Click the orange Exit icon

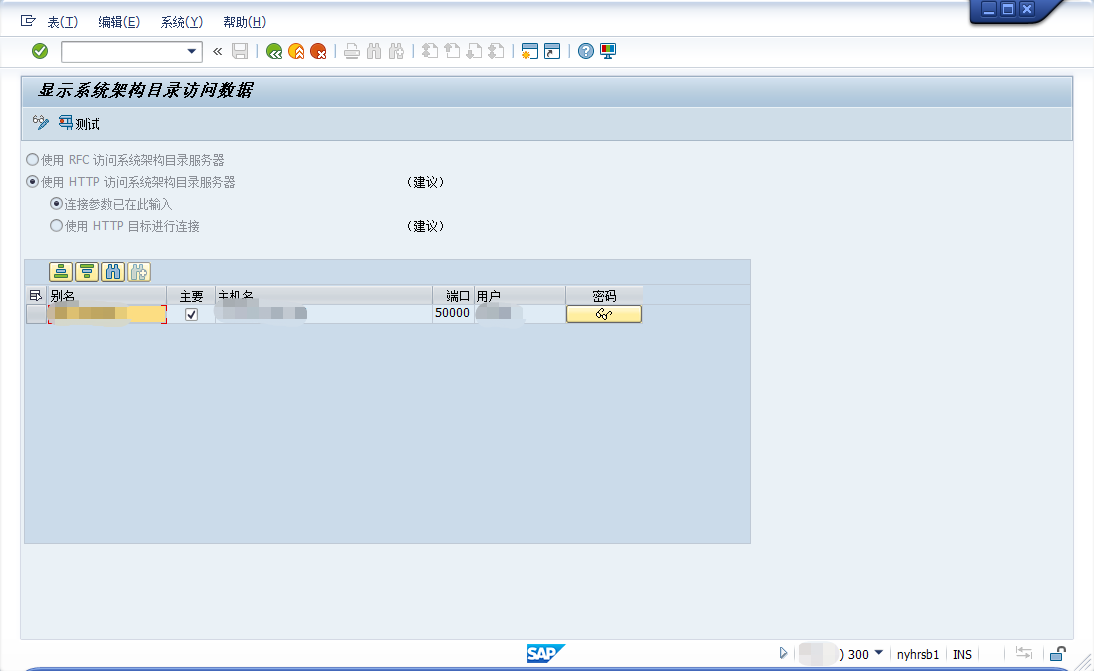click(296, 51)
